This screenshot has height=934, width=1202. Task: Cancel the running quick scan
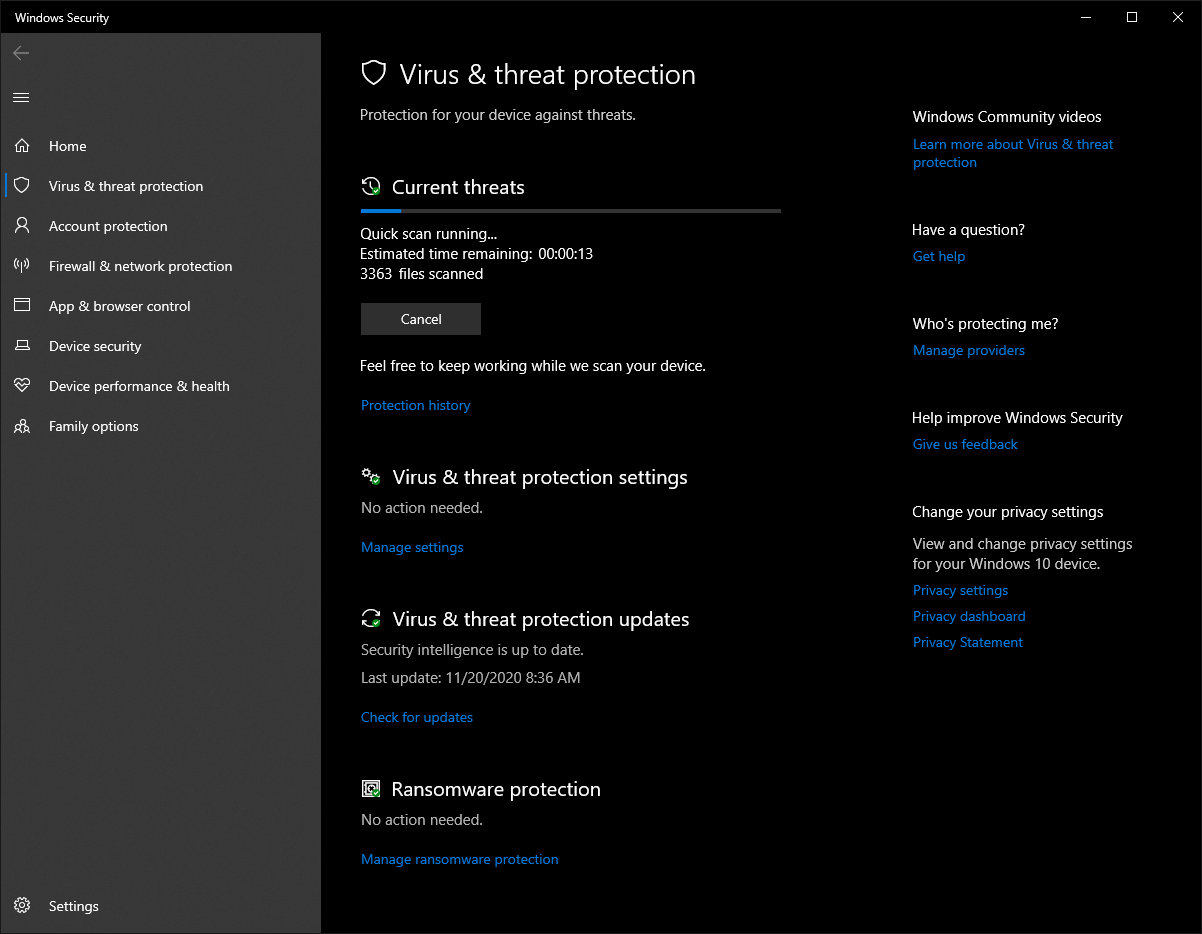coord(421,319)
